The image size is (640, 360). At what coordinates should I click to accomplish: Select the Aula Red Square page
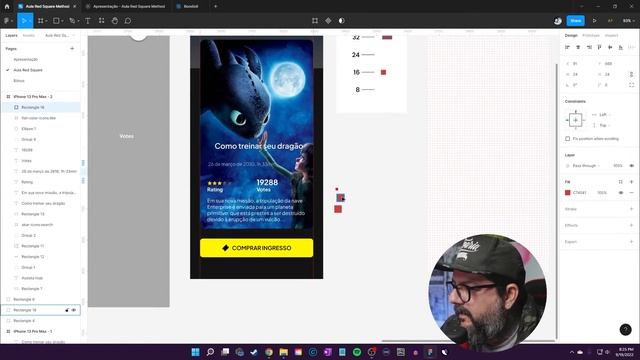click(28, 70)
